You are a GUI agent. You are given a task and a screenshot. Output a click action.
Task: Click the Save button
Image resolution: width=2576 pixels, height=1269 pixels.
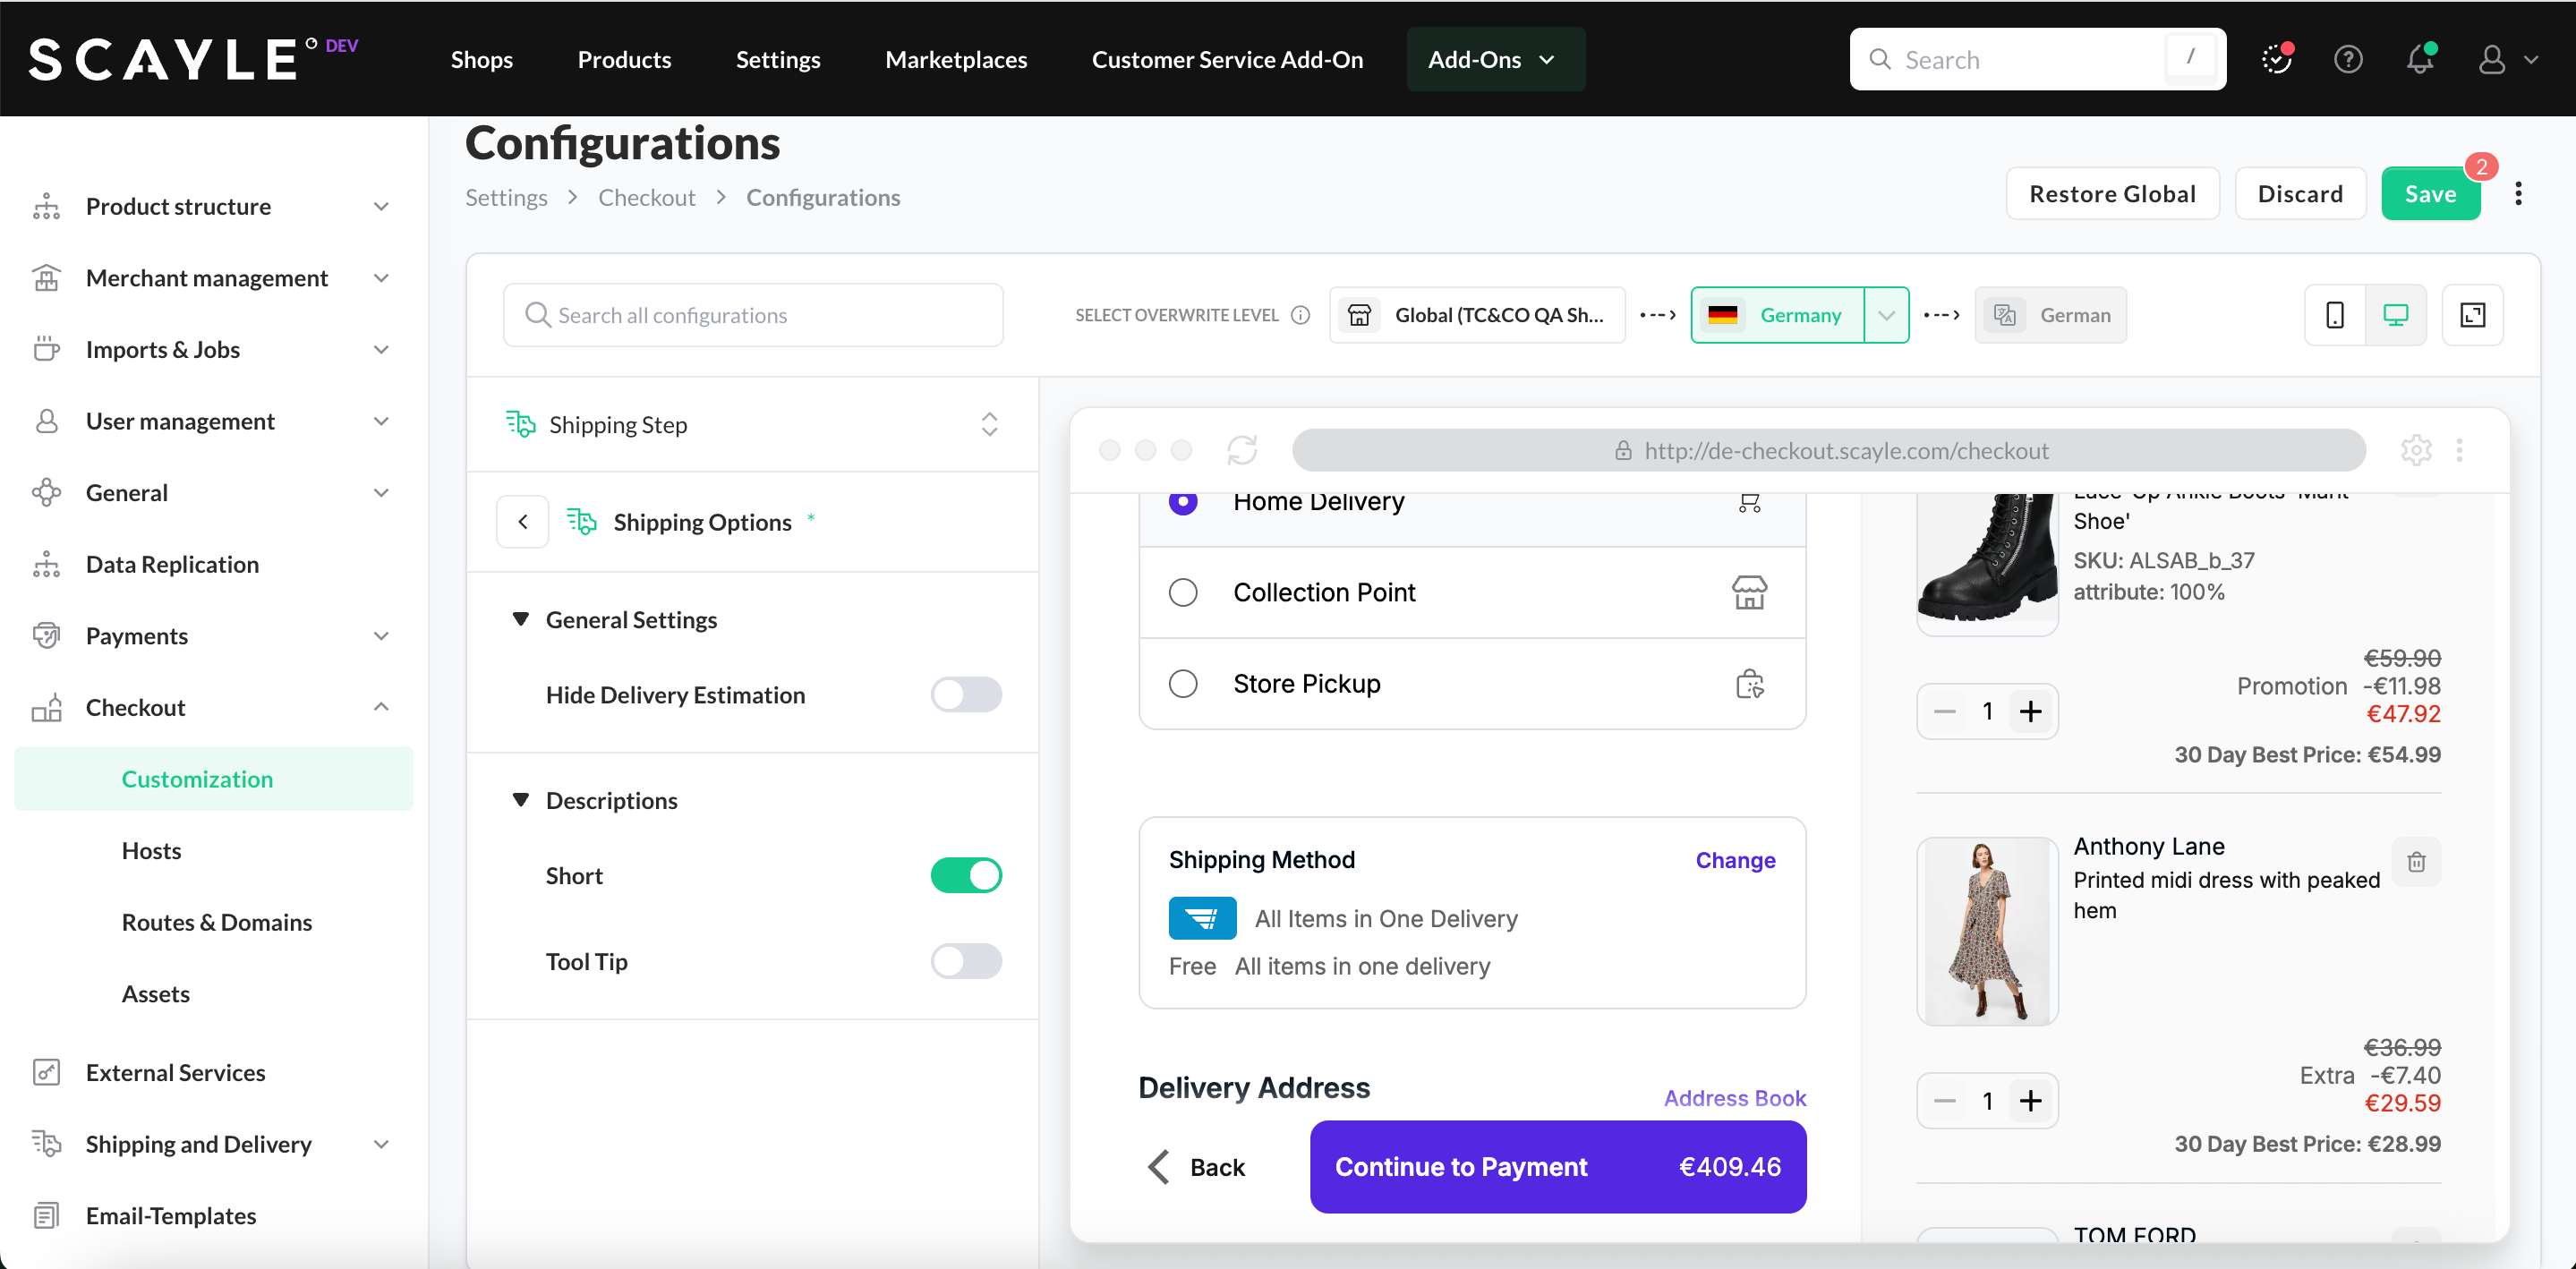[2429, 194]
